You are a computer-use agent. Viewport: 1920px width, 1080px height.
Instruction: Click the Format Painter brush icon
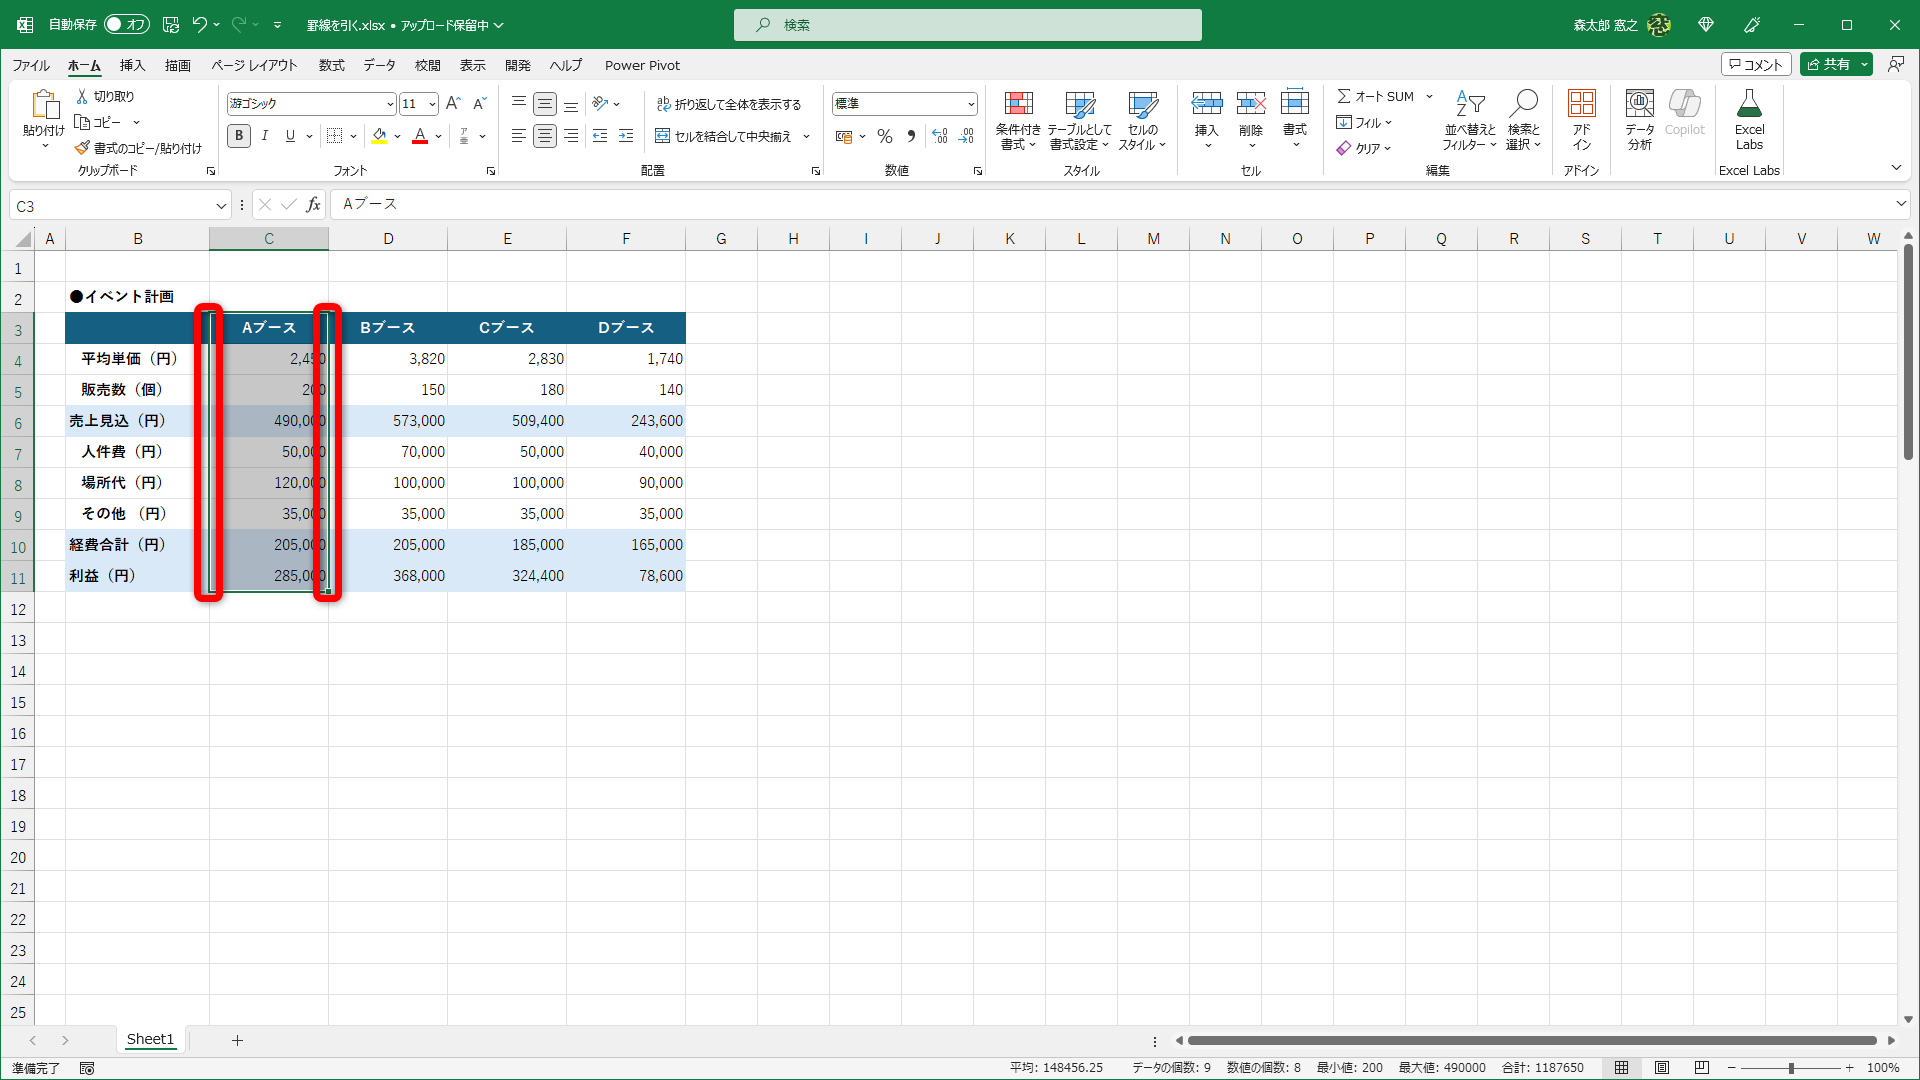[82, 148]
